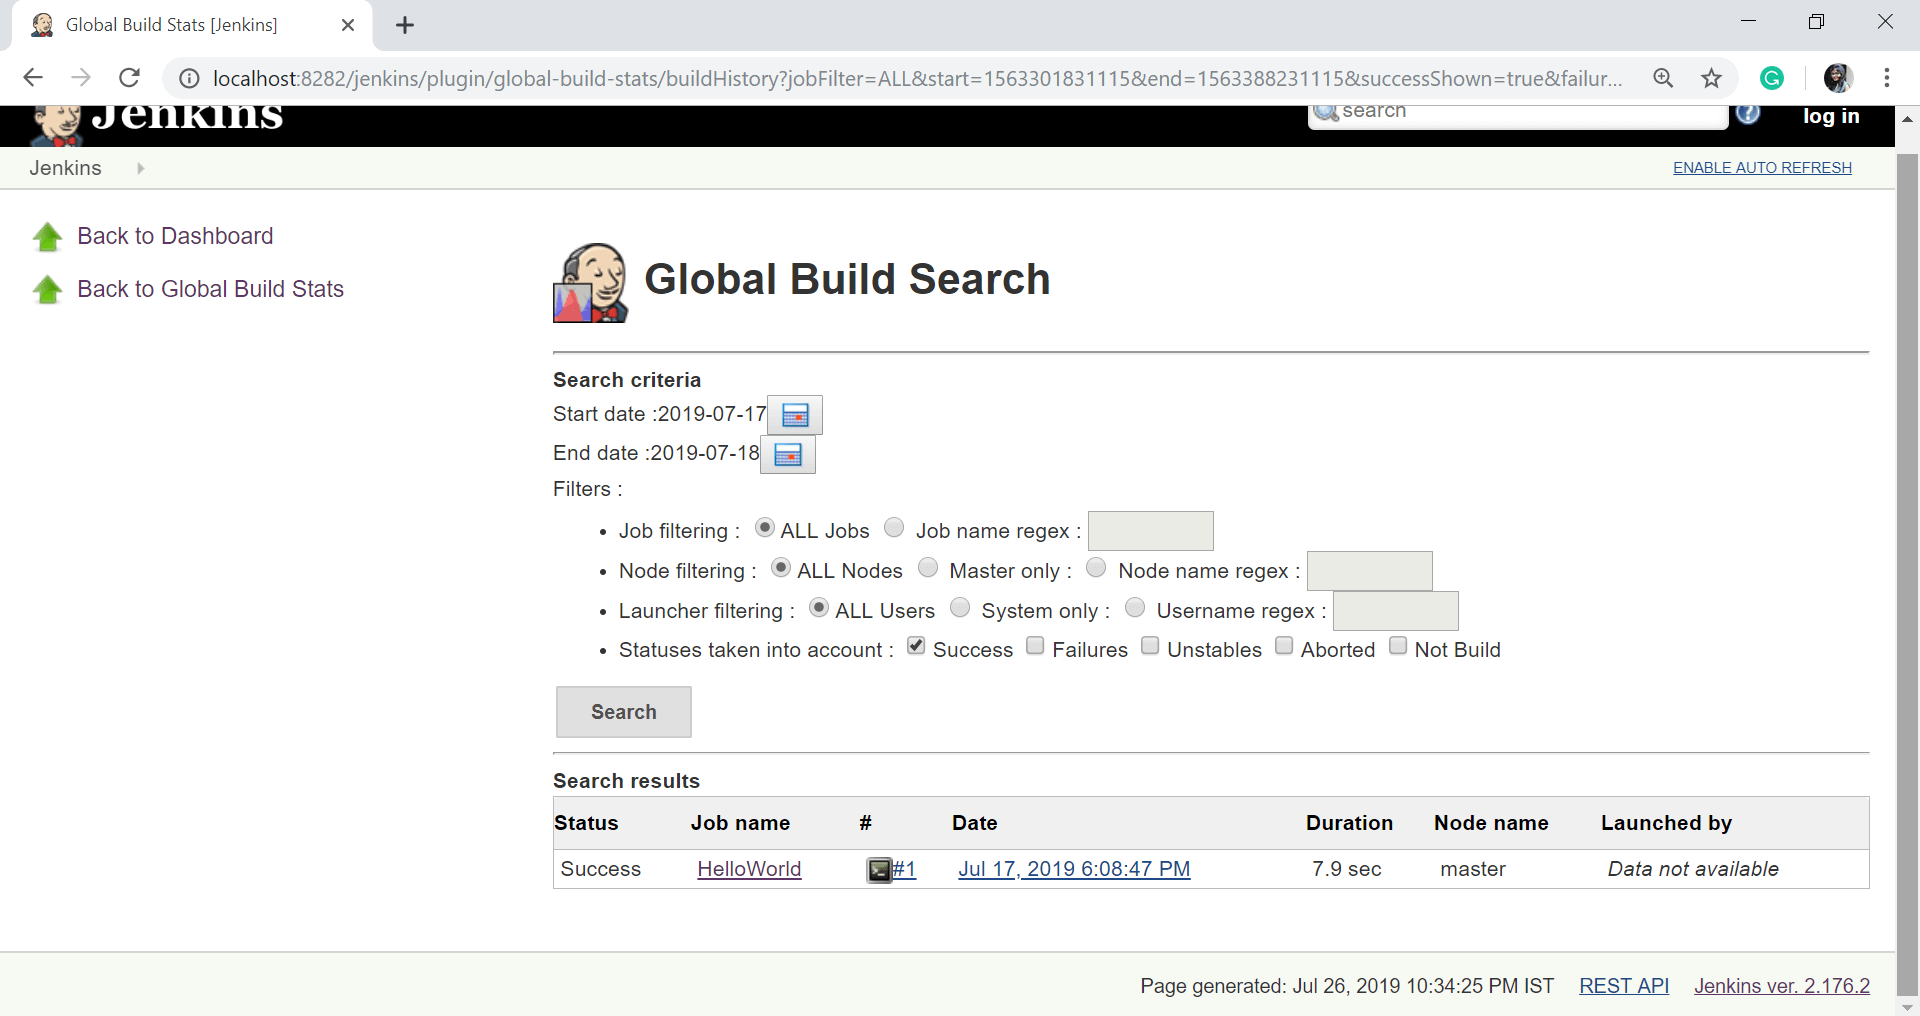Click the browser address bar URL
The height and width of the screenshot is (1016, 1920).
917,78
